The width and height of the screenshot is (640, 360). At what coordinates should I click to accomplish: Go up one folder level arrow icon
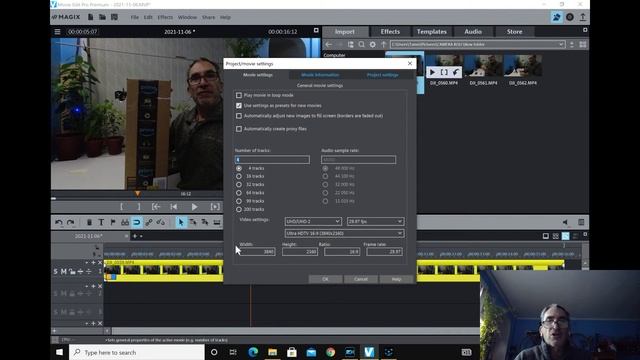[x=384, y=44]
